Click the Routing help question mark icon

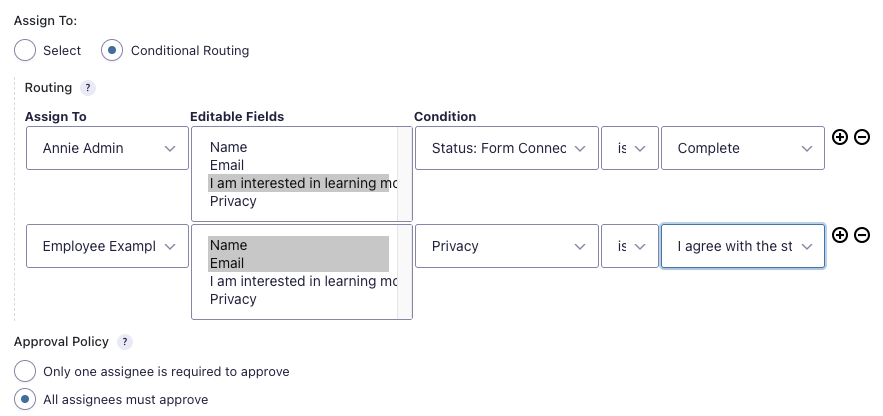point(87,88)
